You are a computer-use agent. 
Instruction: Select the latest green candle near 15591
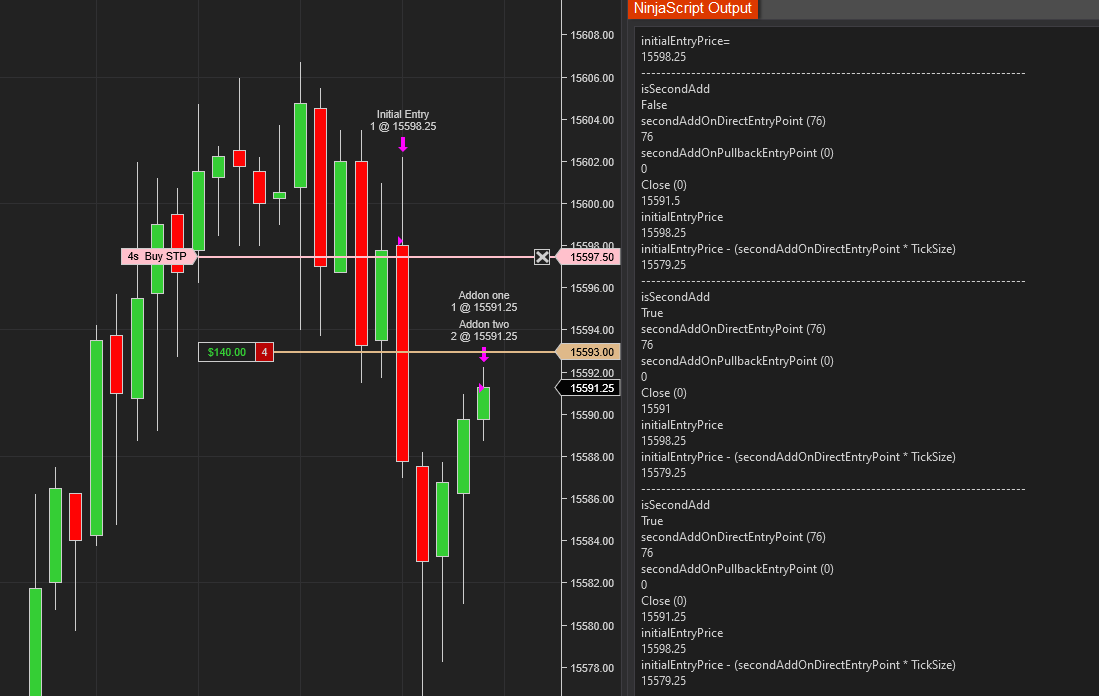pos(484,403)
